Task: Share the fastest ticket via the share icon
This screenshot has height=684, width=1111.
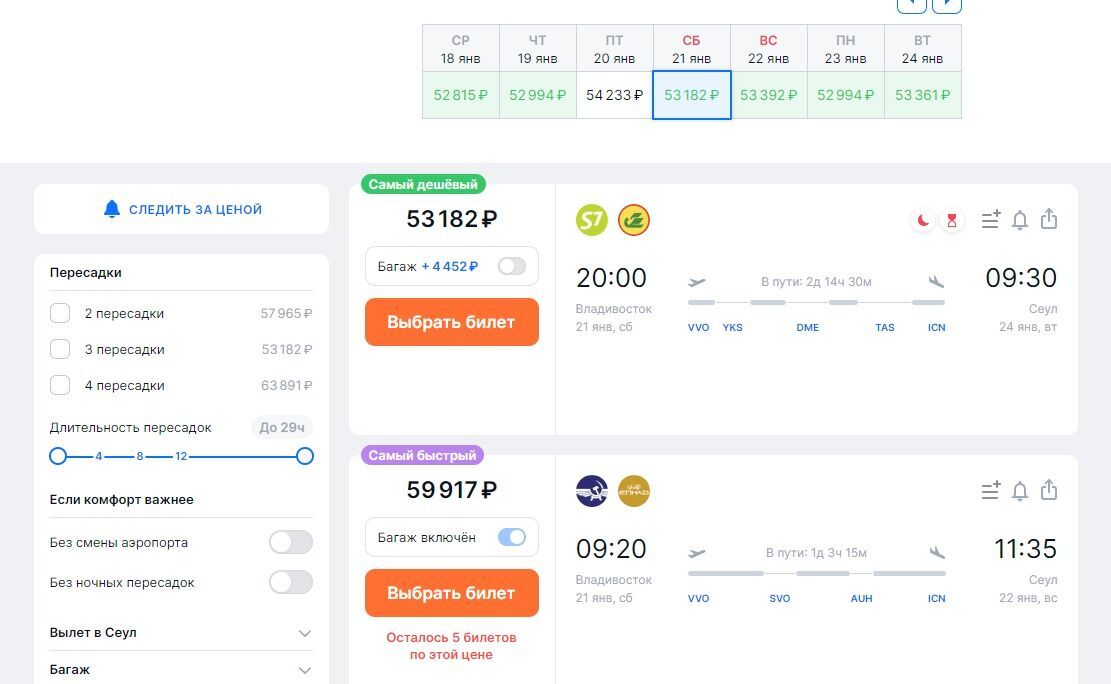Action: coord(1049,490)
